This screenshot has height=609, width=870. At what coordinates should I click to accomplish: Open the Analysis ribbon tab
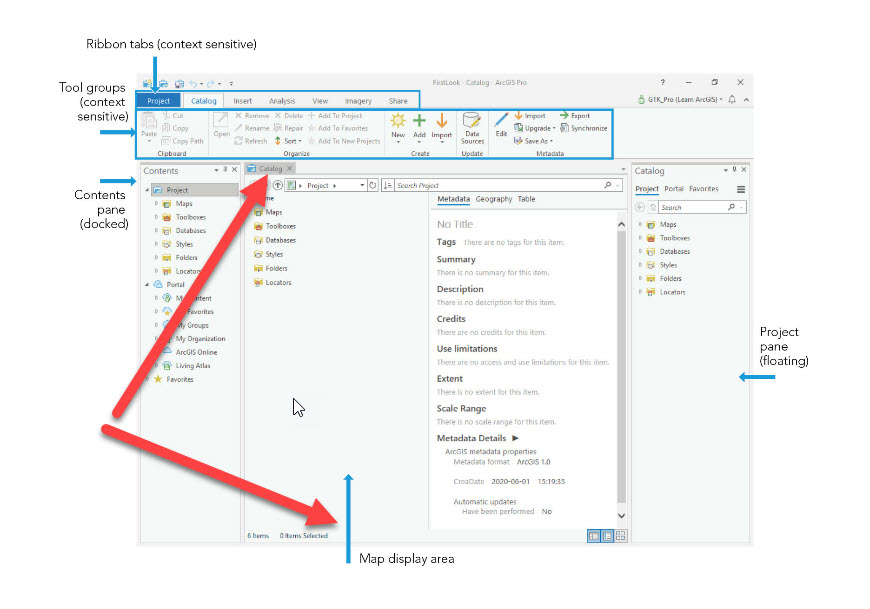tap(282, 101)
